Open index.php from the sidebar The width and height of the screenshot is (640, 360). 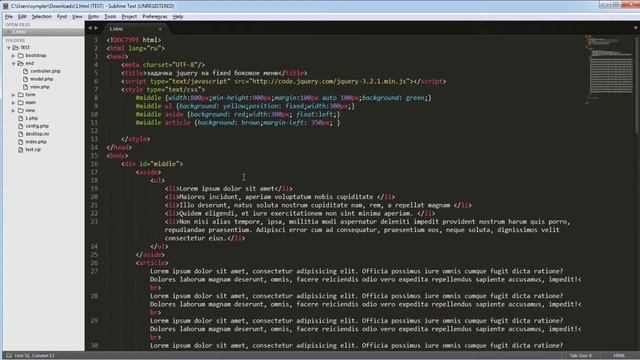(36, 142)
